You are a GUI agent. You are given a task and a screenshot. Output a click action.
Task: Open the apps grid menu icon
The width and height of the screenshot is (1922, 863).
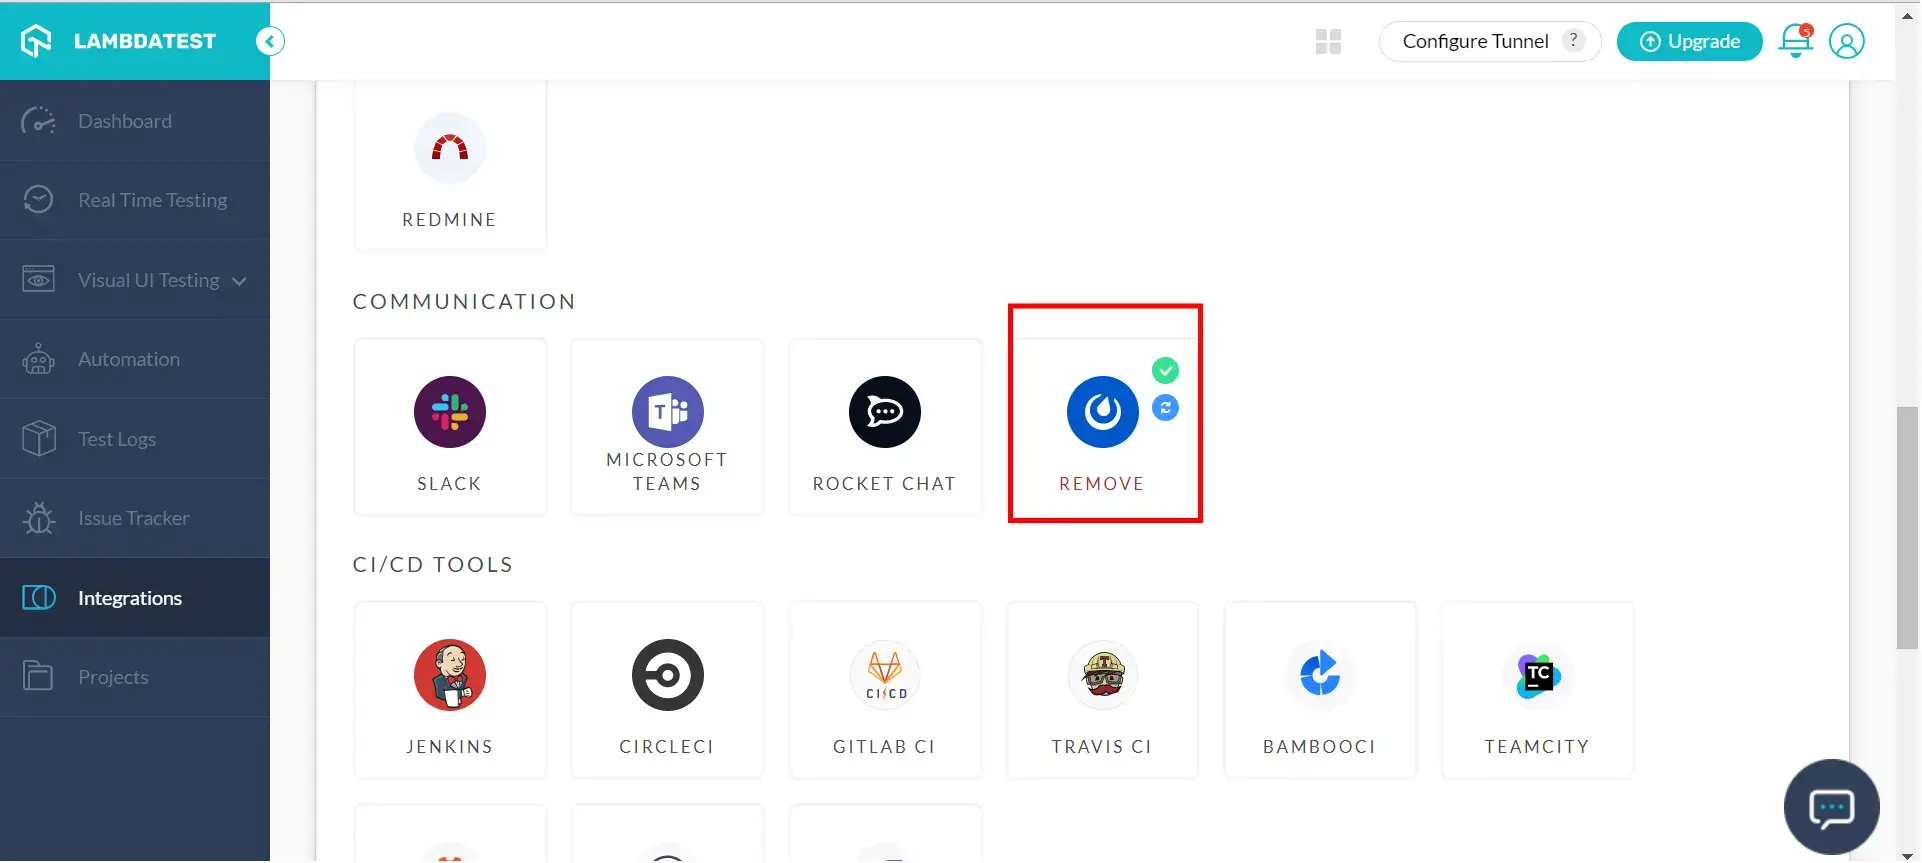[x=1328, y=41]
